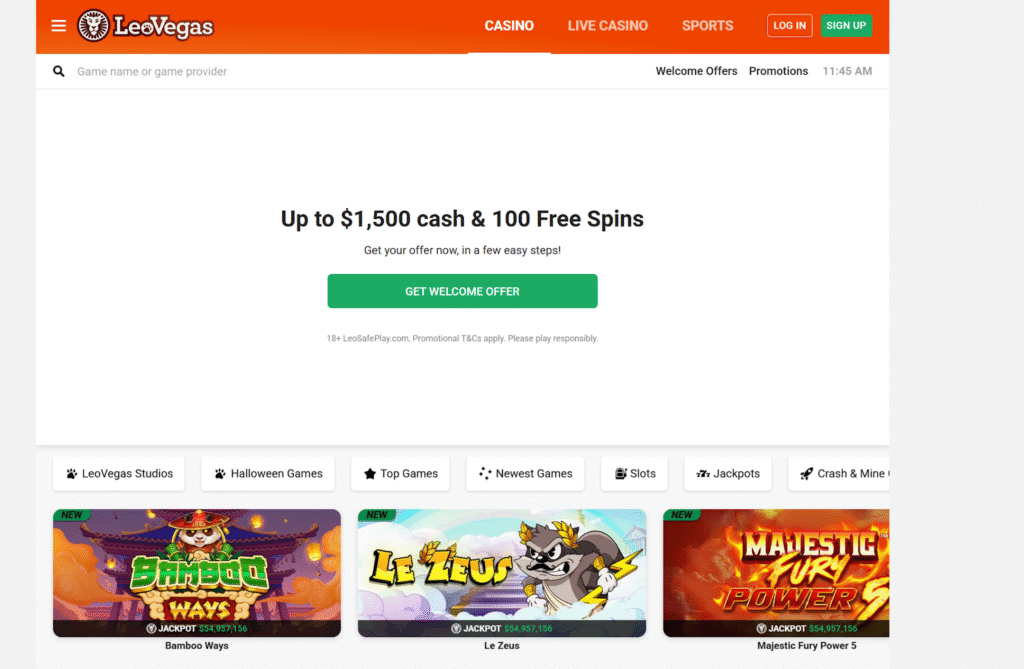Select the LeoVegas Studios paw icon
Viewport: 1024px width, 669px height.
(72, 474)
